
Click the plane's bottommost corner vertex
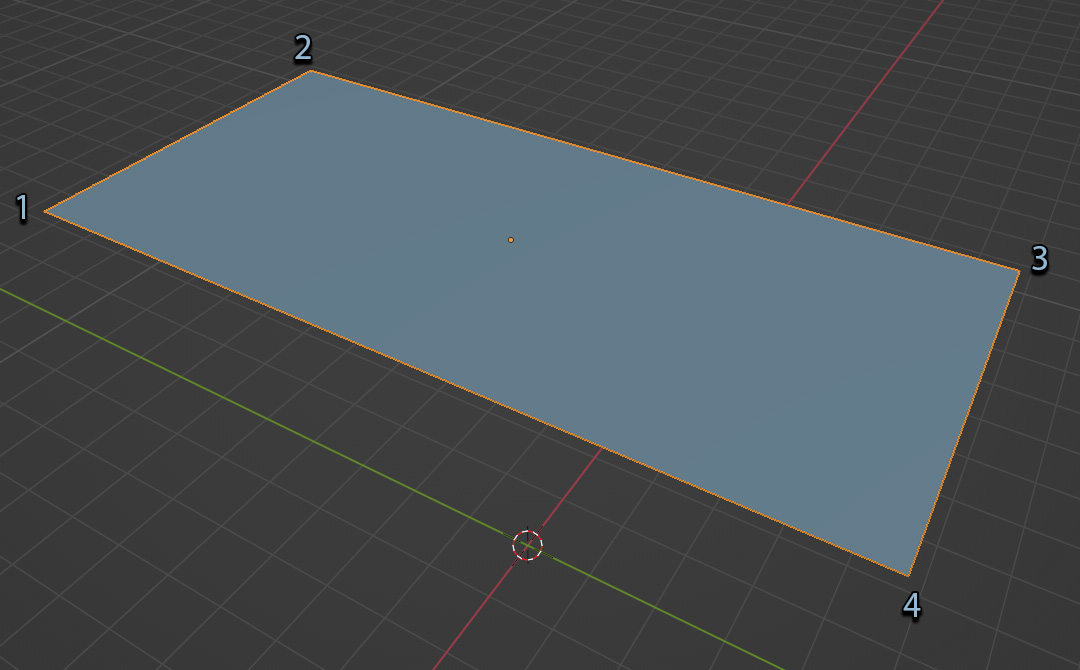(908, 575)
